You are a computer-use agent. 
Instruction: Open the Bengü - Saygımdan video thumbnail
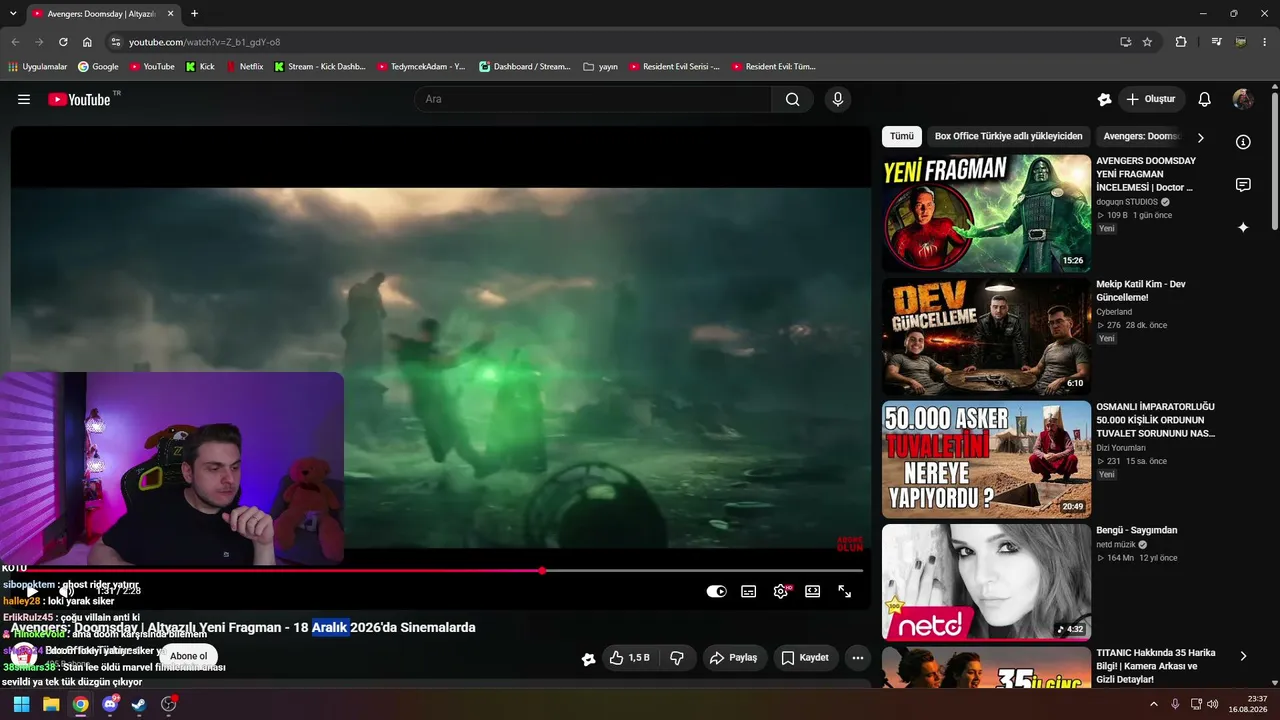point(986,582)
